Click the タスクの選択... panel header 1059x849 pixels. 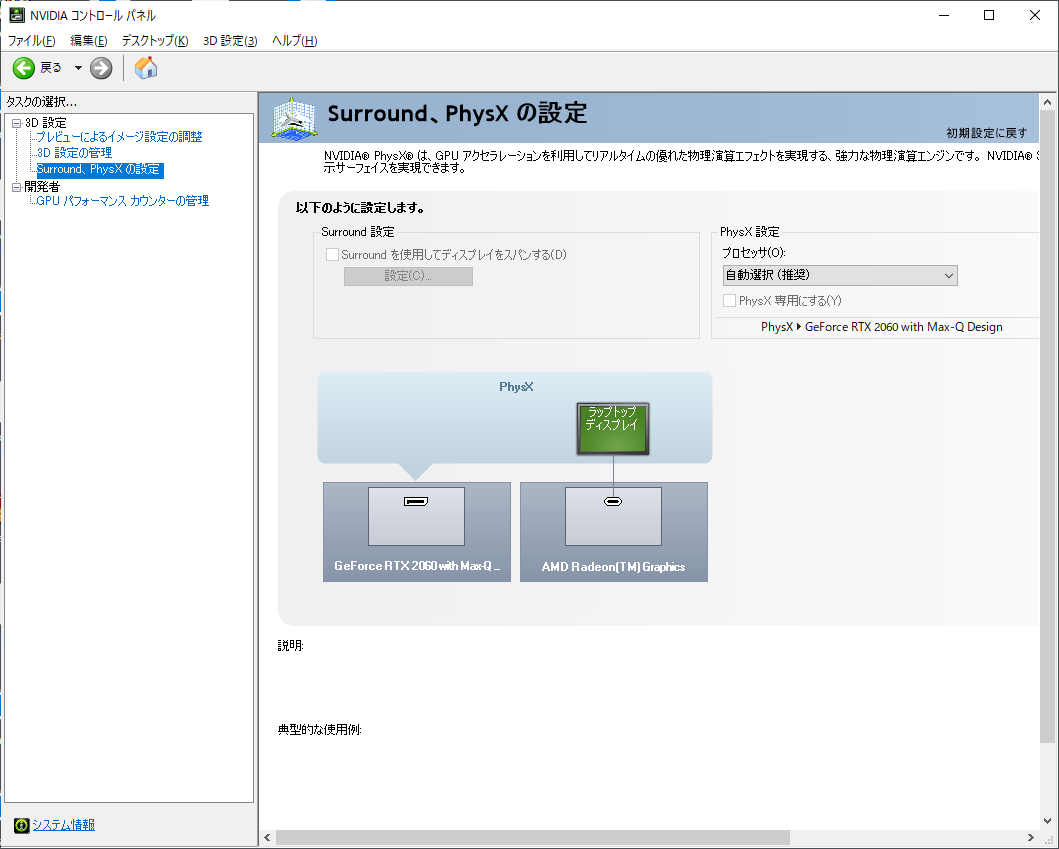(x=42, y=102)
